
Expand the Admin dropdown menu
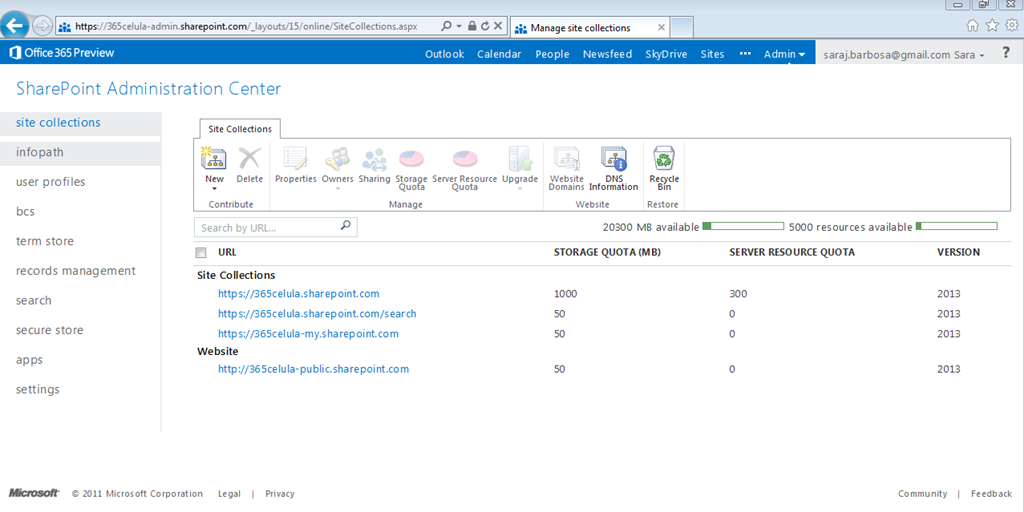click(785, 54)
